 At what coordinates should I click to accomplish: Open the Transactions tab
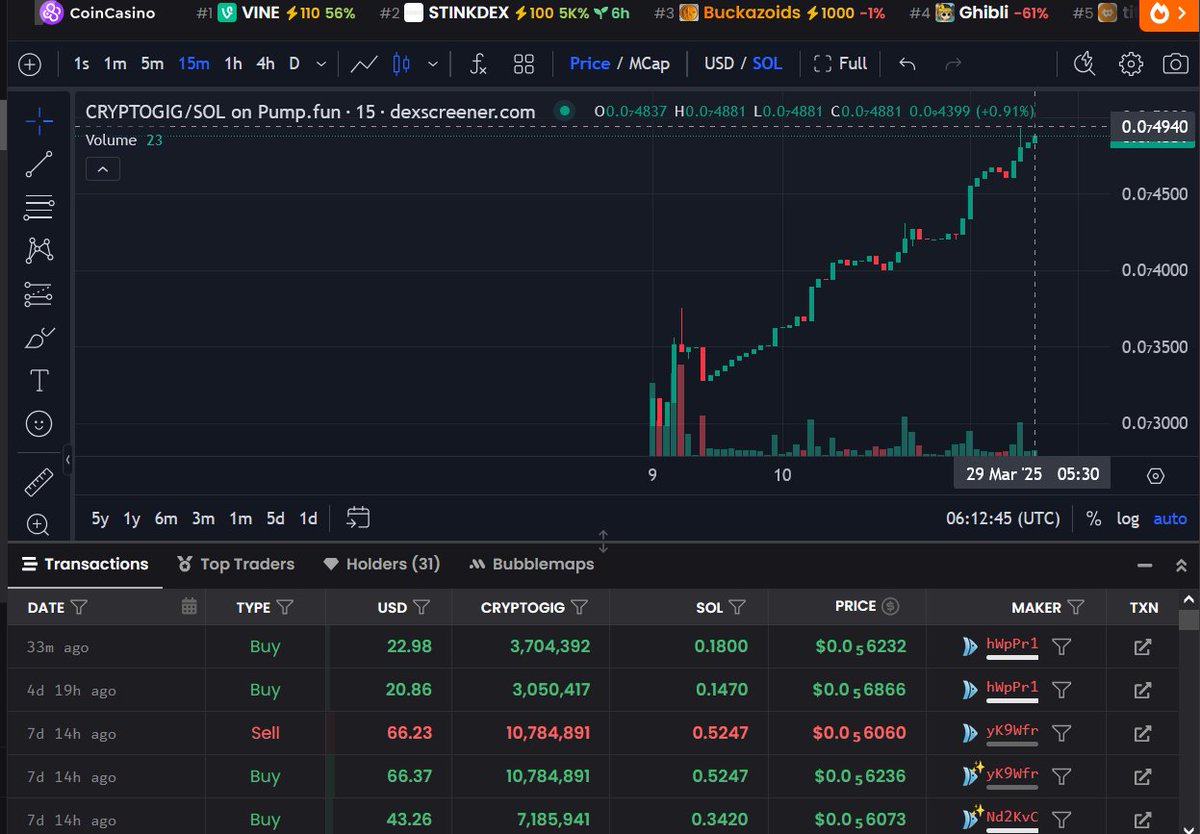coord(85,564)
